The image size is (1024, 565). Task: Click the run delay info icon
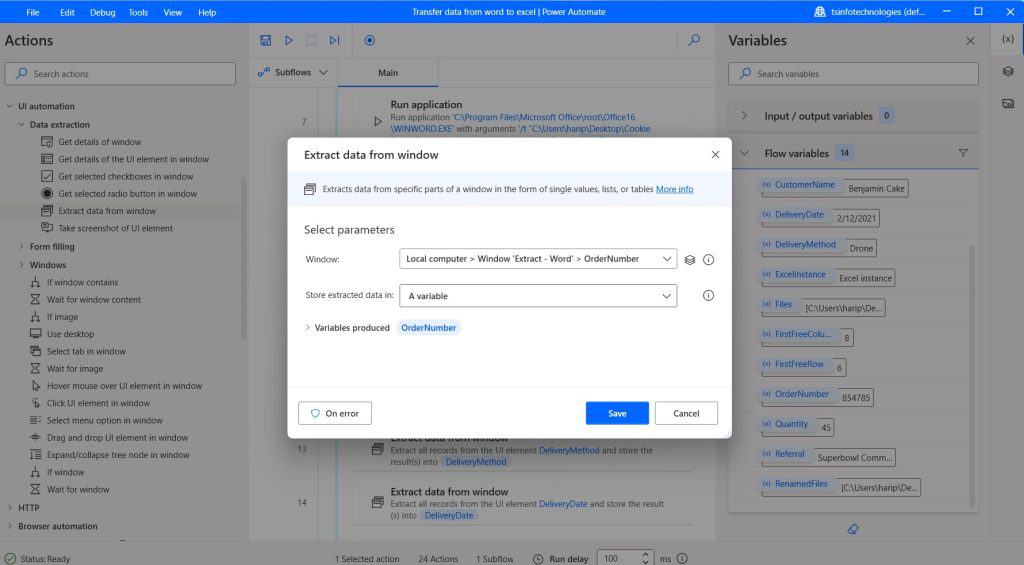click(682, 558)
